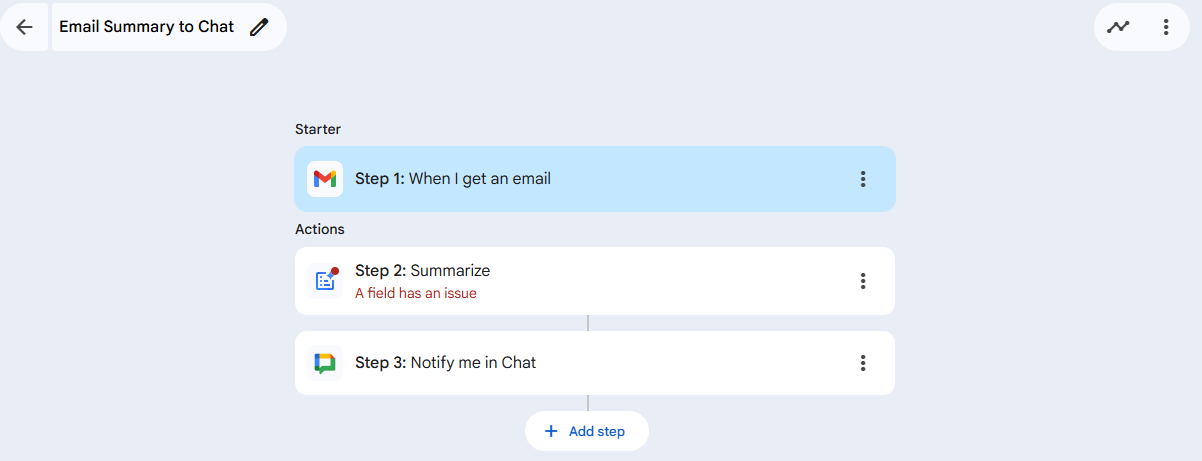The height and width of the screenshot is (461, 1202).
Task: Click the 'Starter' section label
Action: [318, 129]
